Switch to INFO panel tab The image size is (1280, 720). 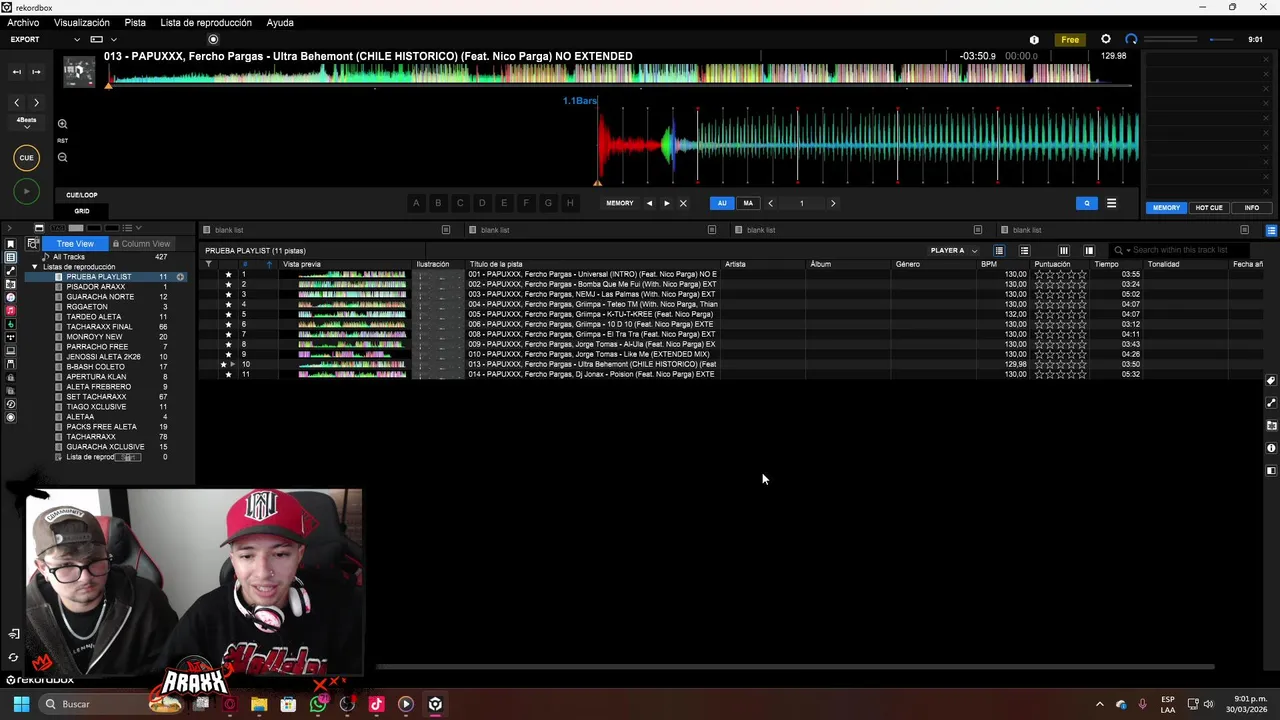point(1252,208)
